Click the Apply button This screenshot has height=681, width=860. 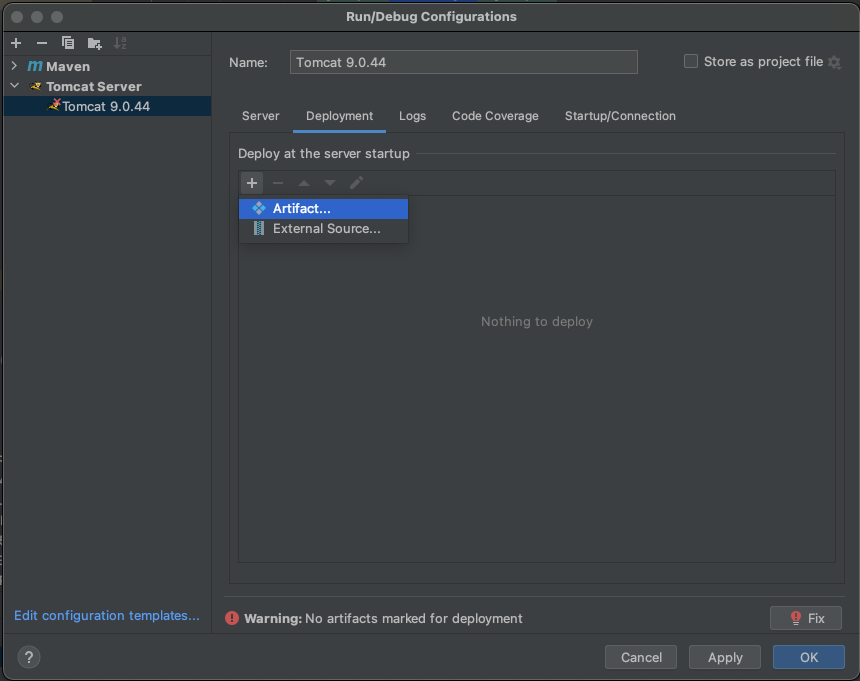[725, 657]
